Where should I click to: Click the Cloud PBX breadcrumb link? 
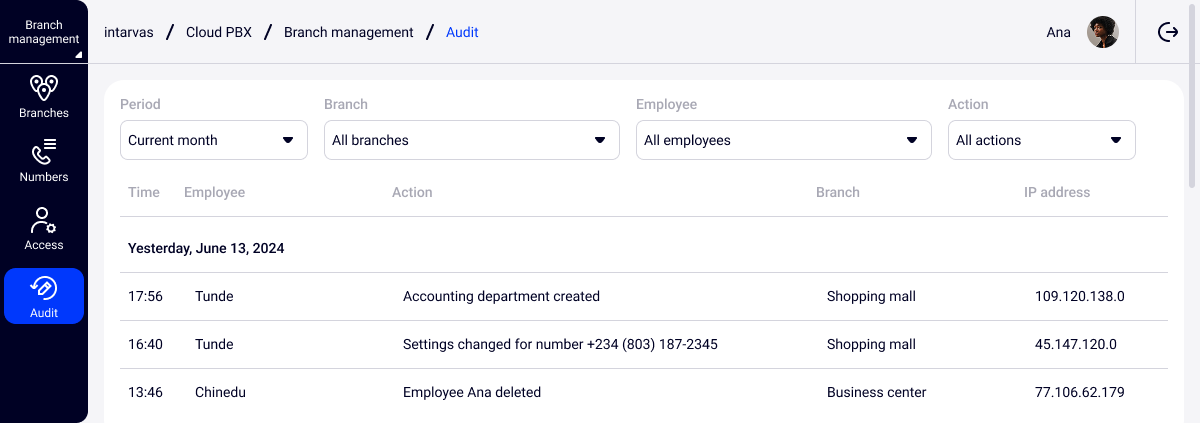pyautogui.click(x=218, y=32)
